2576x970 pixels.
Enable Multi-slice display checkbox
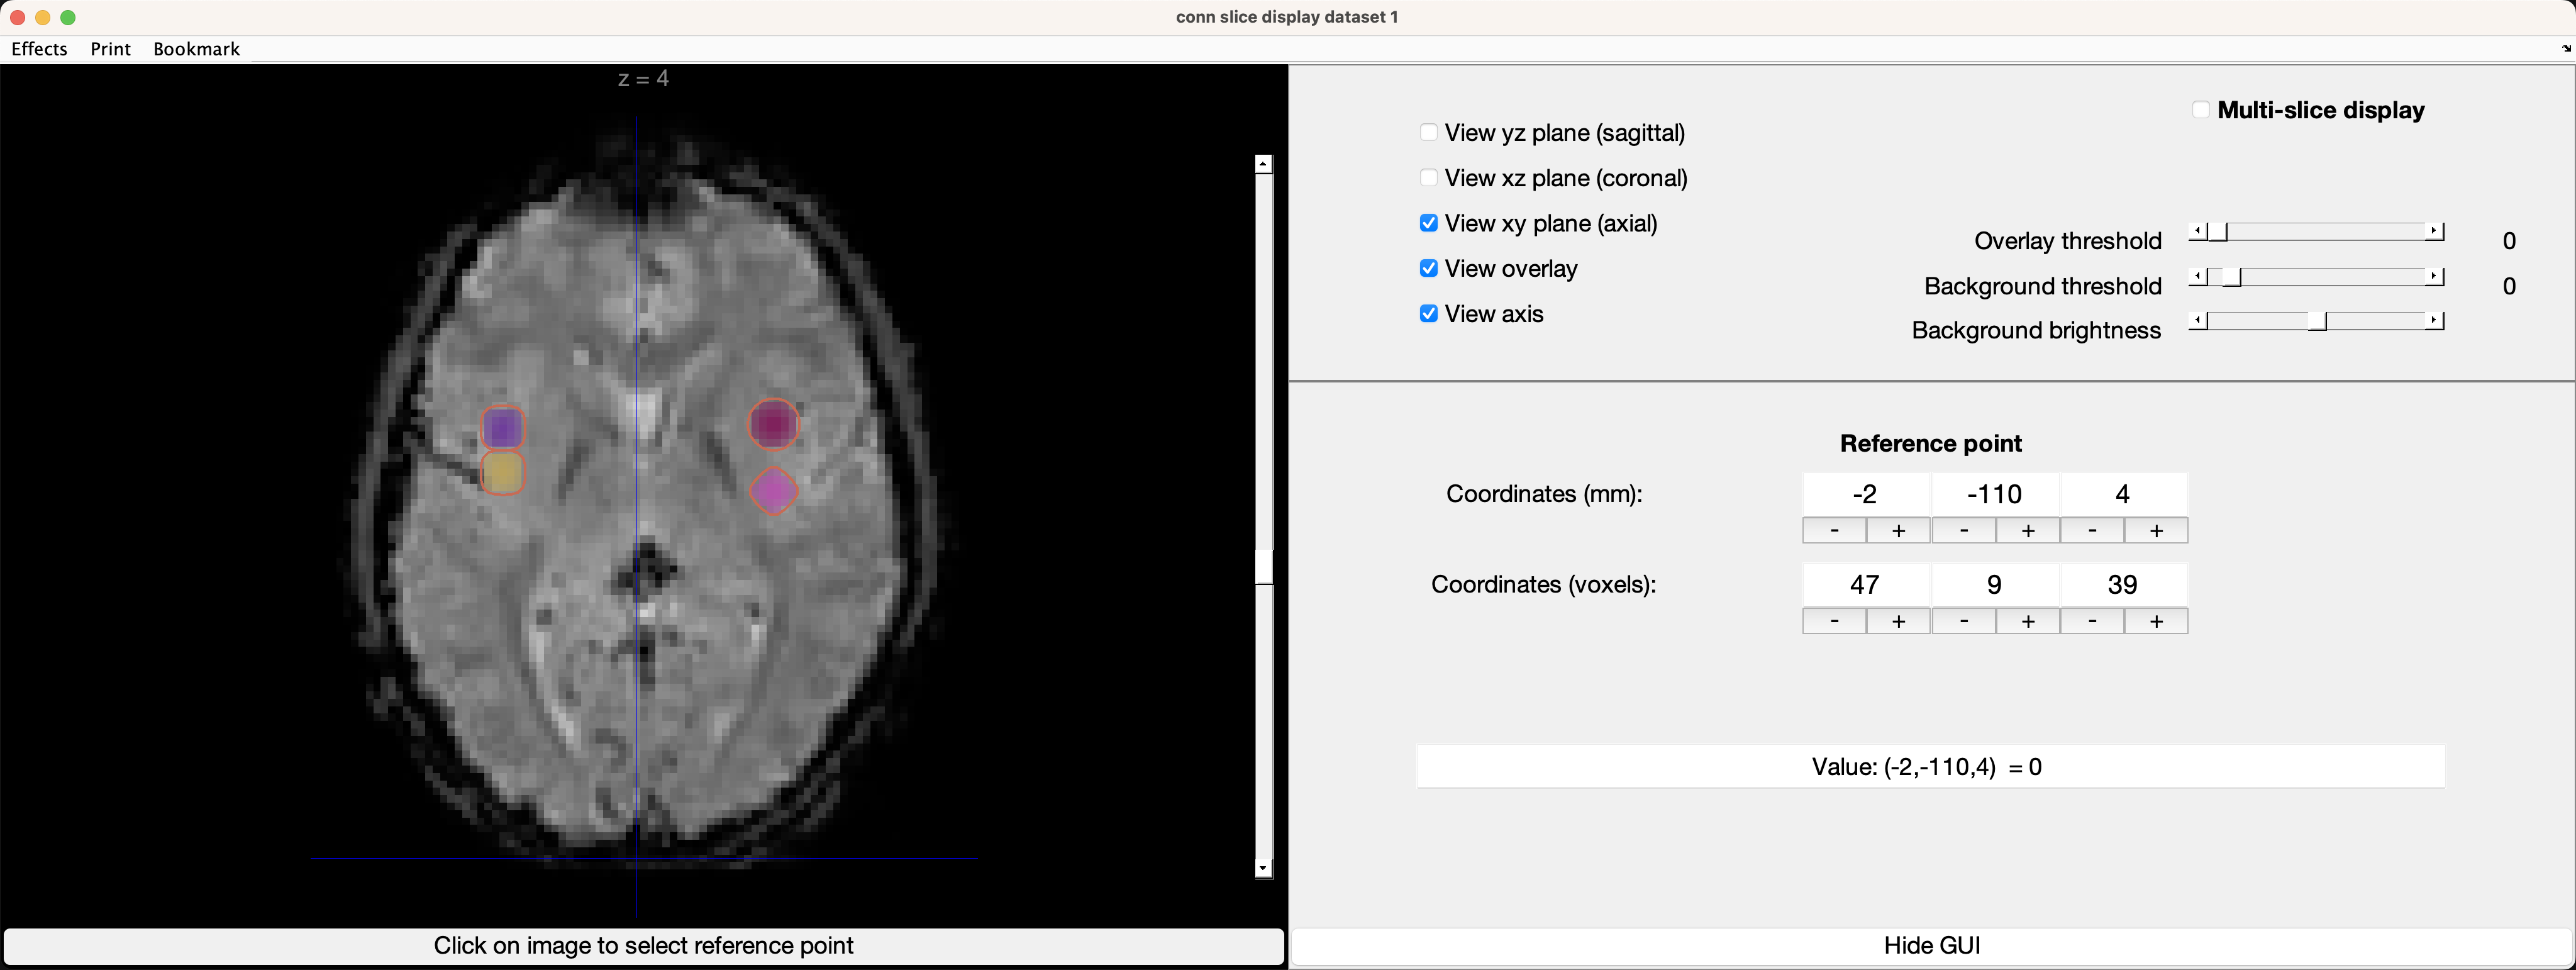[2201, 110]
